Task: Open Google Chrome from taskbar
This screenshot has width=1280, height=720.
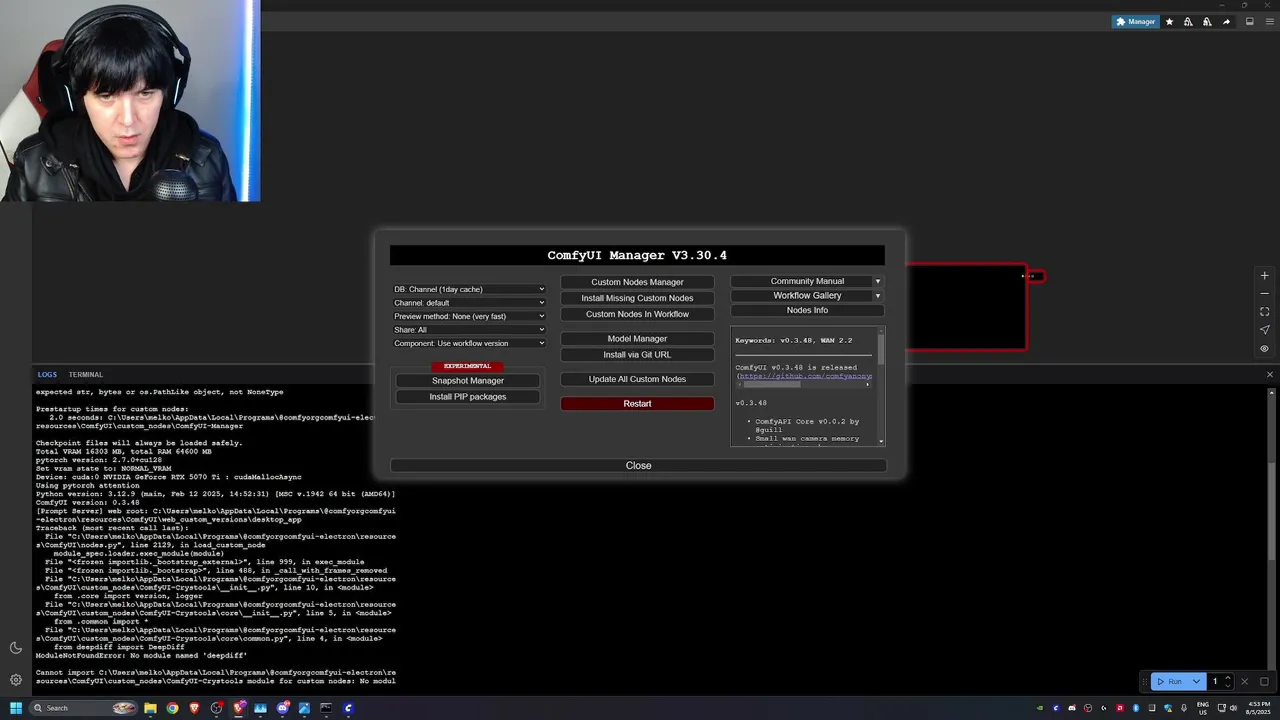Action: pyautogui.click(x=172, y=708)
